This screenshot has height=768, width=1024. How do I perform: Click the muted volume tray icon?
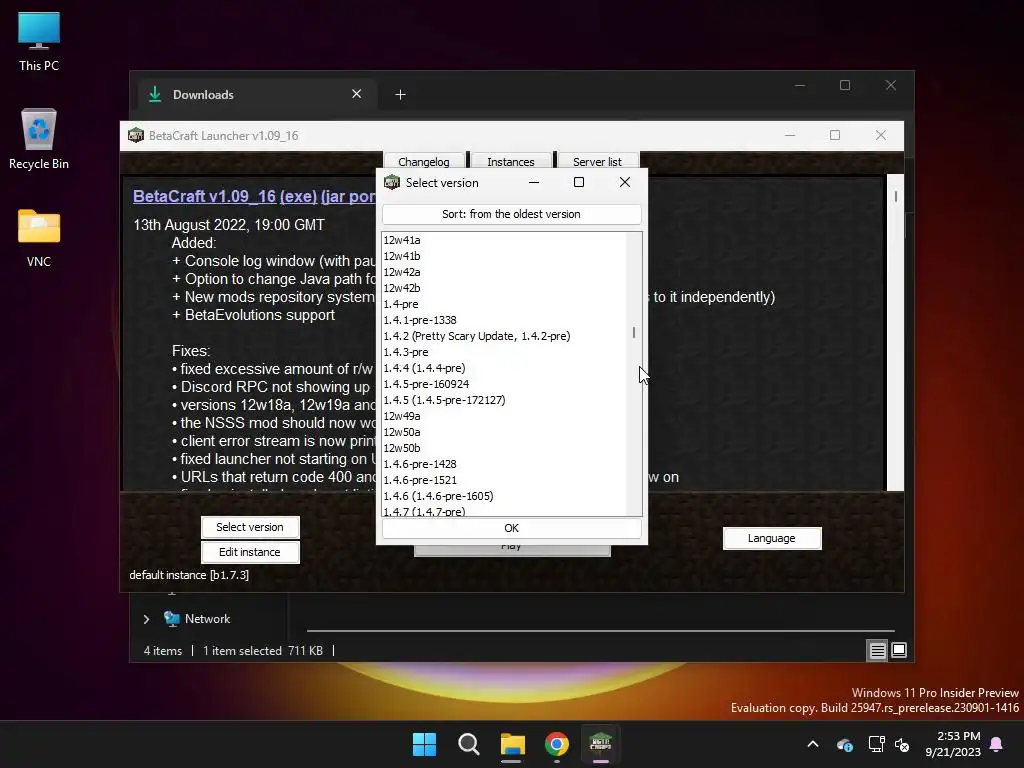(x=903, y=744)
